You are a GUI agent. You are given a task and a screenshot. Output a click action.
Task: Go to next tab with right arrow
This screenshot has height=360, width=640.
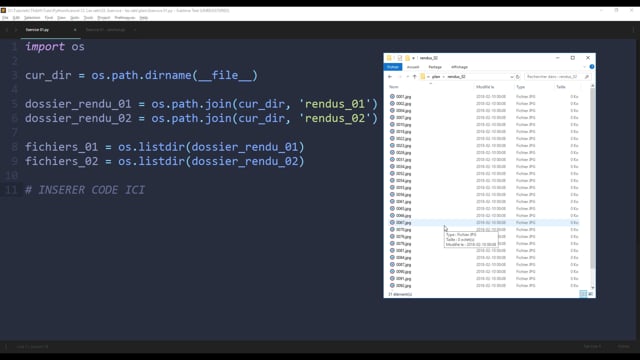16,30
